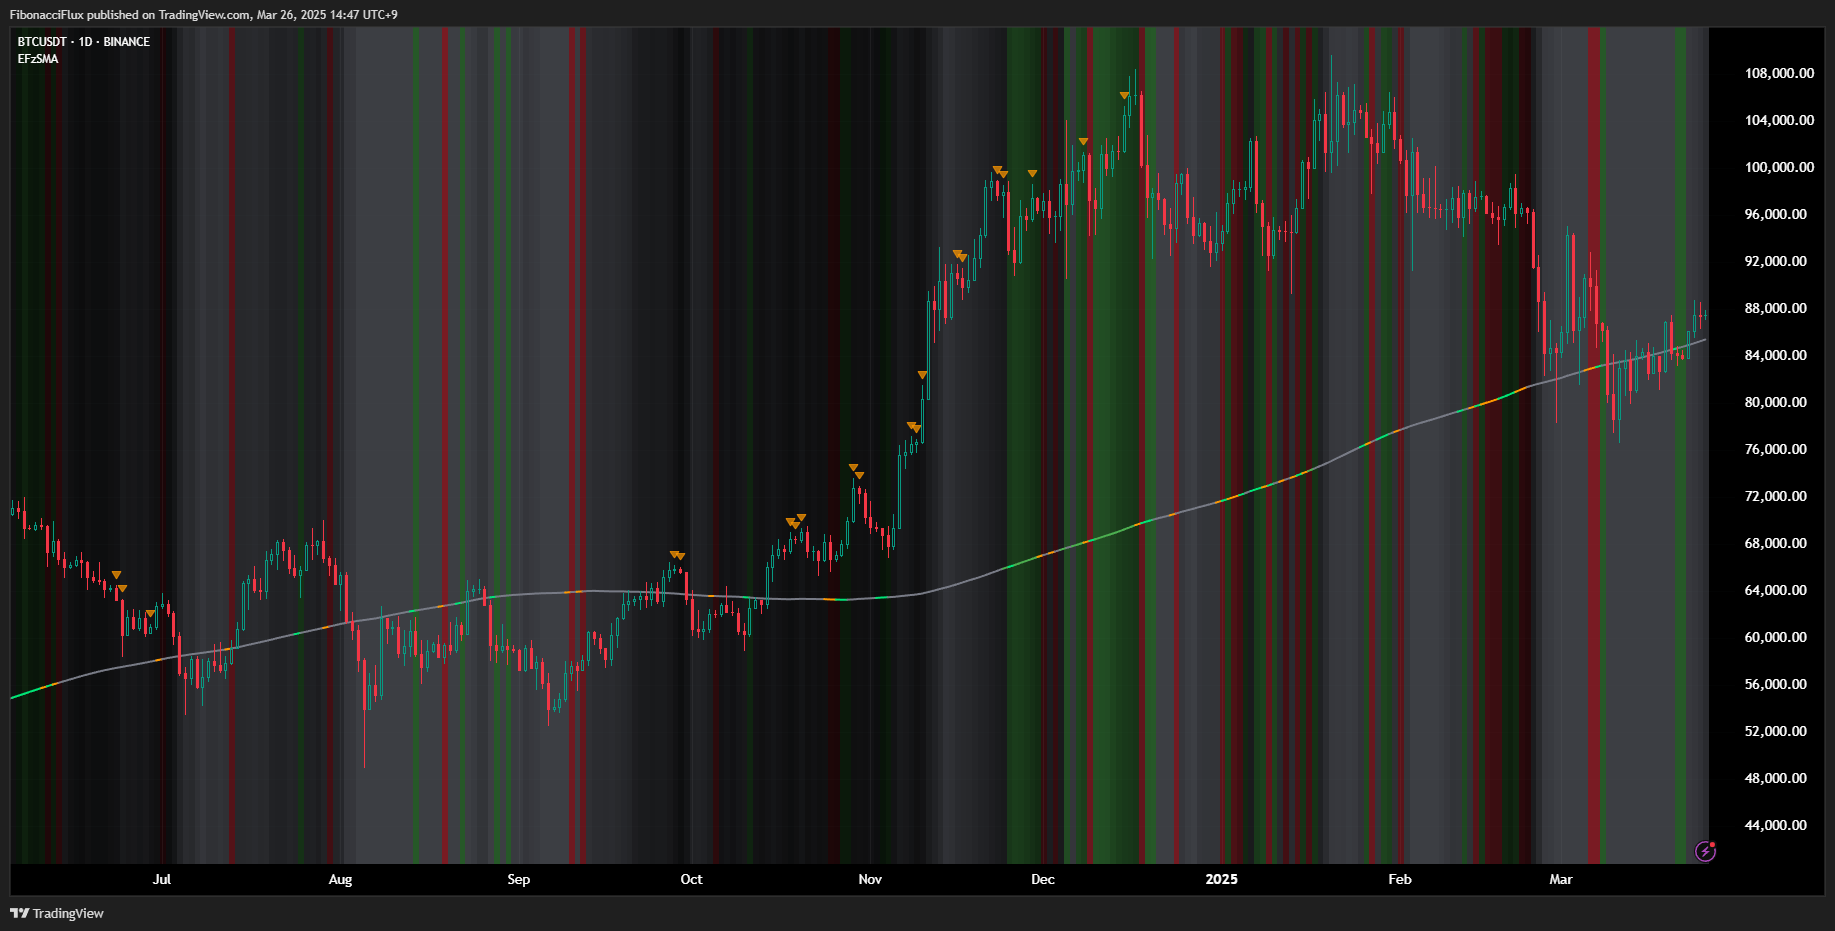This screenshot has width=1835, height=931.
Task: Click the TradingView logo at bottom left
Action: 57,913
